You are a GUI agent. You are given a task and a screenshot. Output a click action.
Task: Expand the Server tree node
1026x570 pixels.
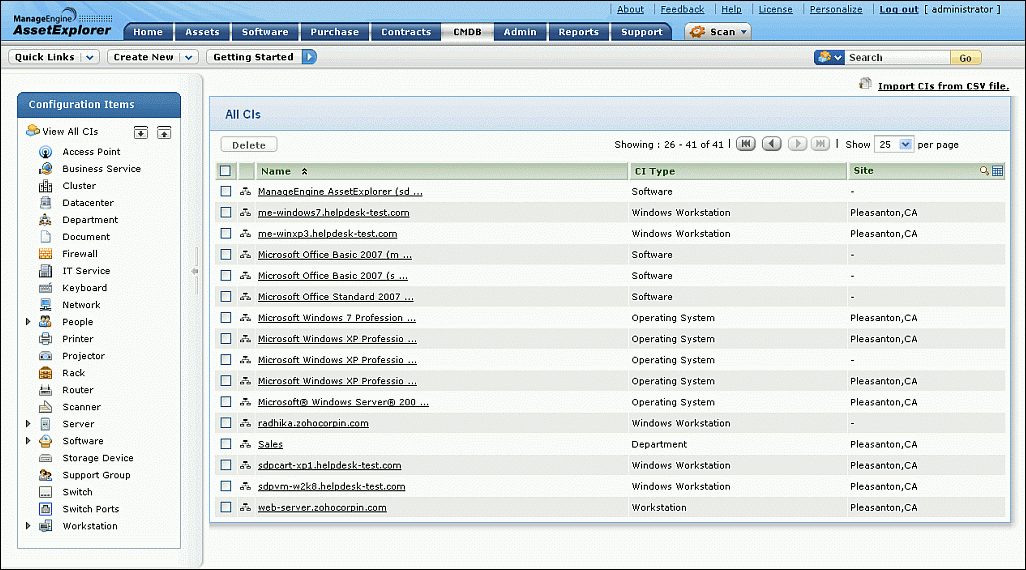(28, 423)
